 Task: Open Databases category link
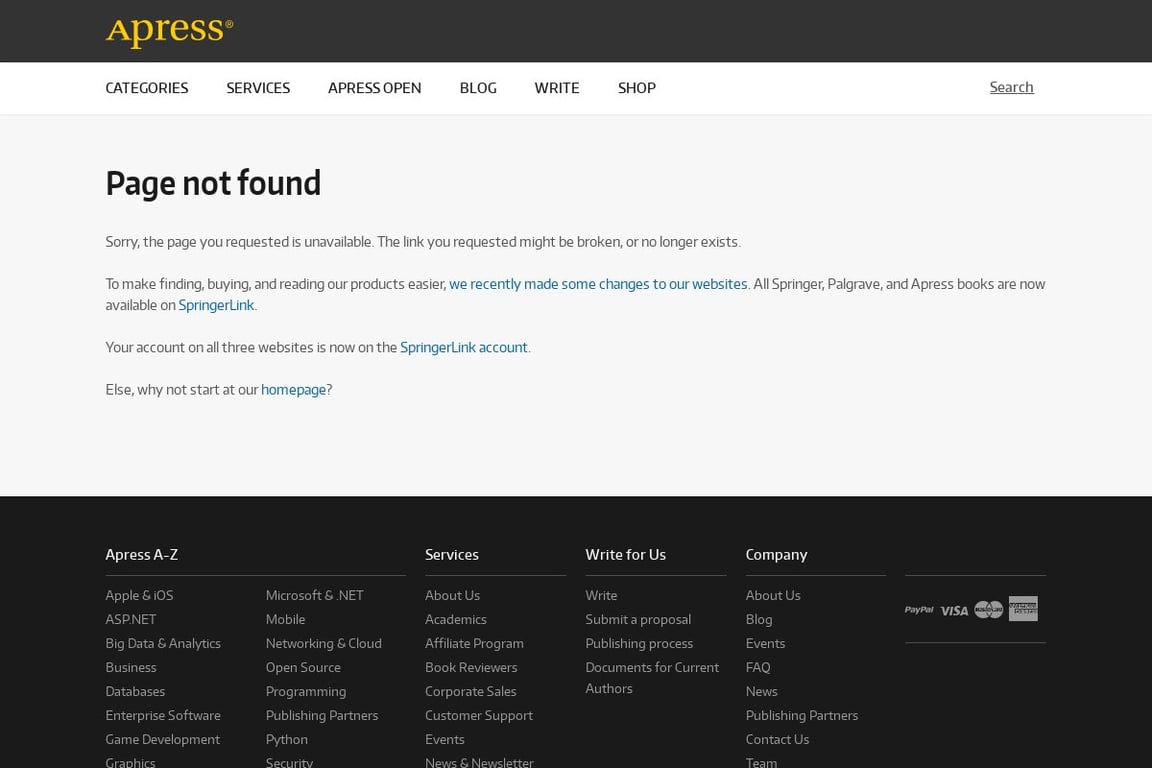[135, 692]
